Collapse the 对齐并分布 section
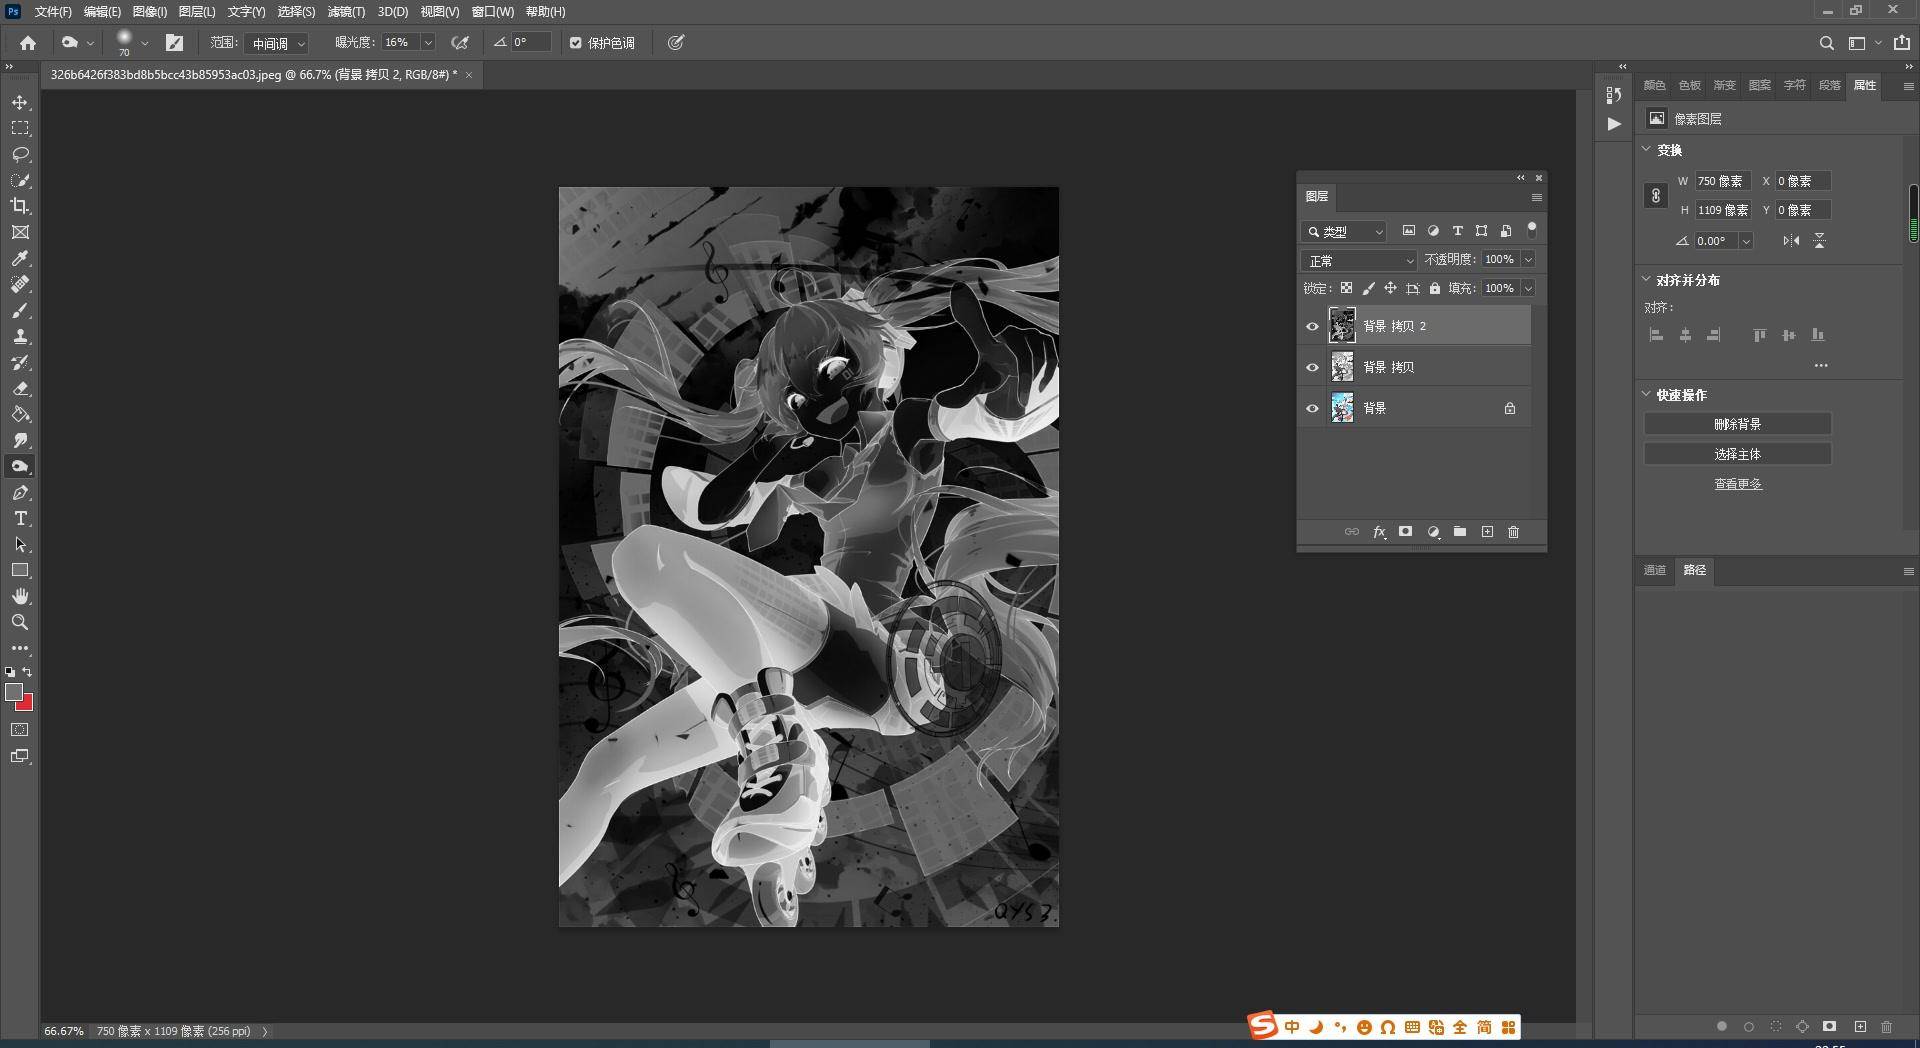 pyautogui.click(x=1647, y=279)
